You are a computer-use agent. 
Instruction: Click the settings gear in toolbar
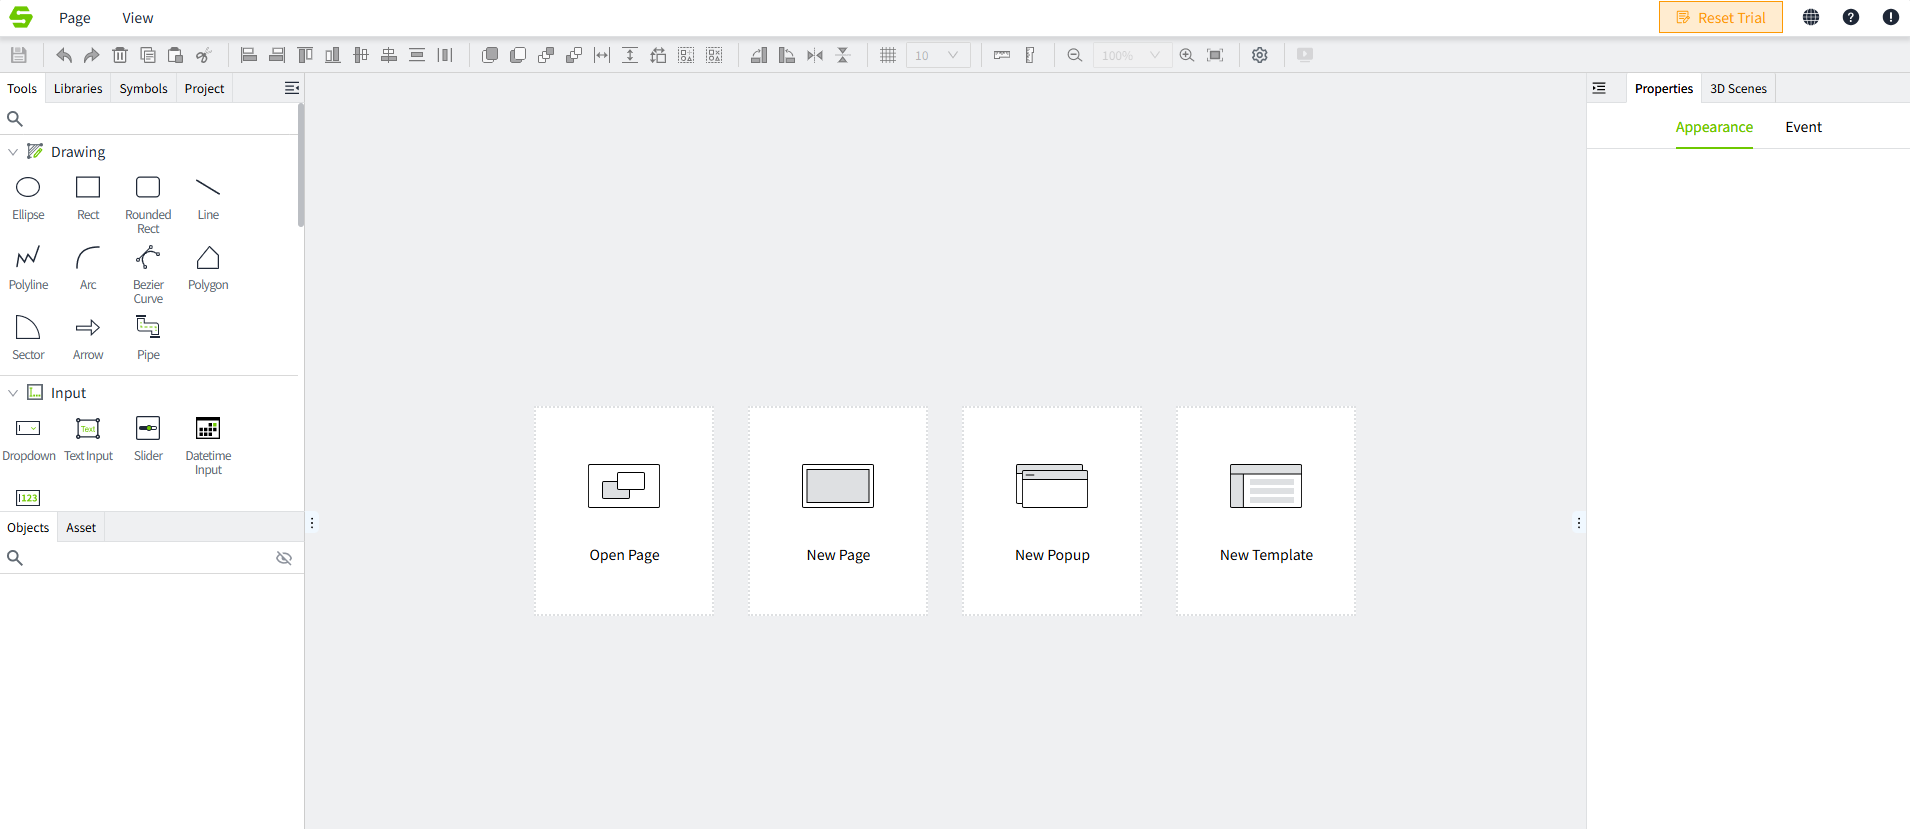tap(1260, 55)
